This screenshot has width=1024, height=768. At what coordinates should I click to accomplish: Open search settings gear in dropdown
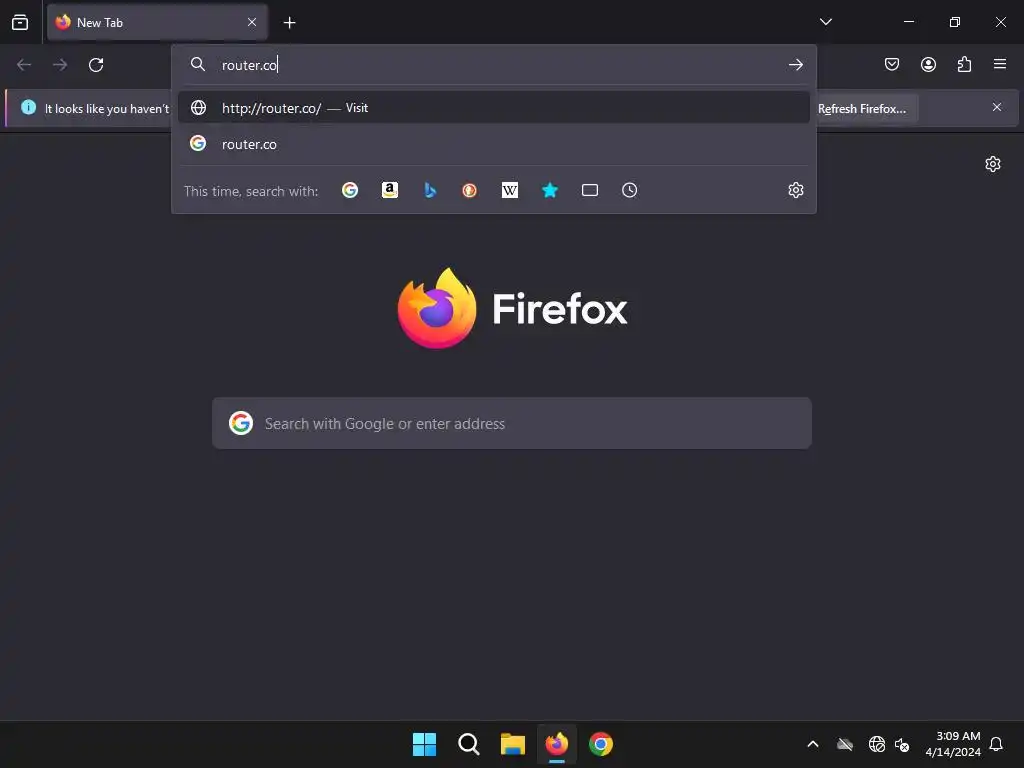pyautogui.click(x=795, y=190)
